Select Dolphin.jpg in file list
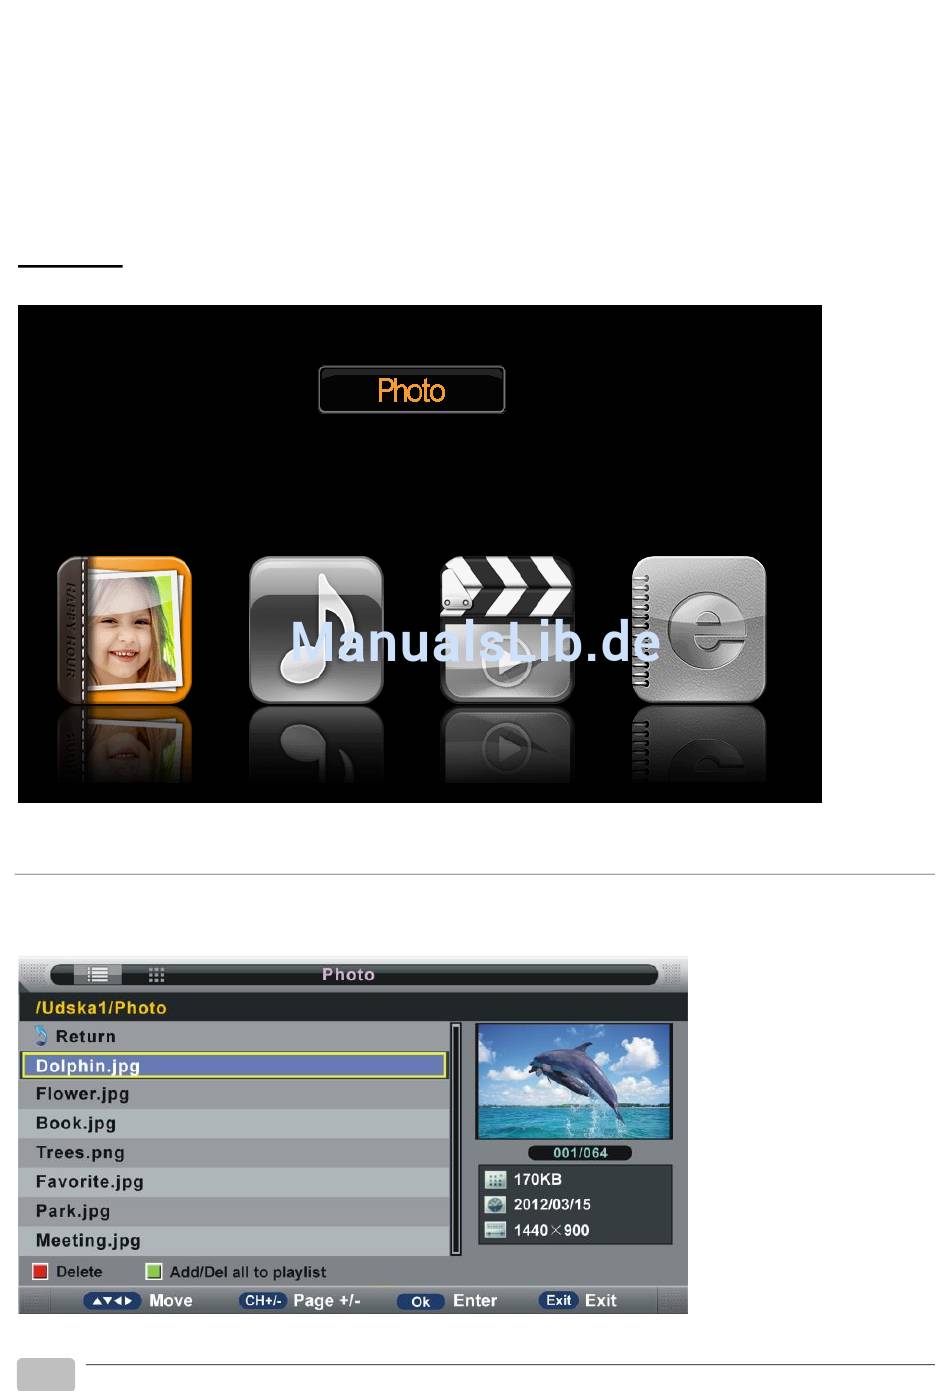The width and height of the screenshot is (950, 1391). (x=233, y=1065)
